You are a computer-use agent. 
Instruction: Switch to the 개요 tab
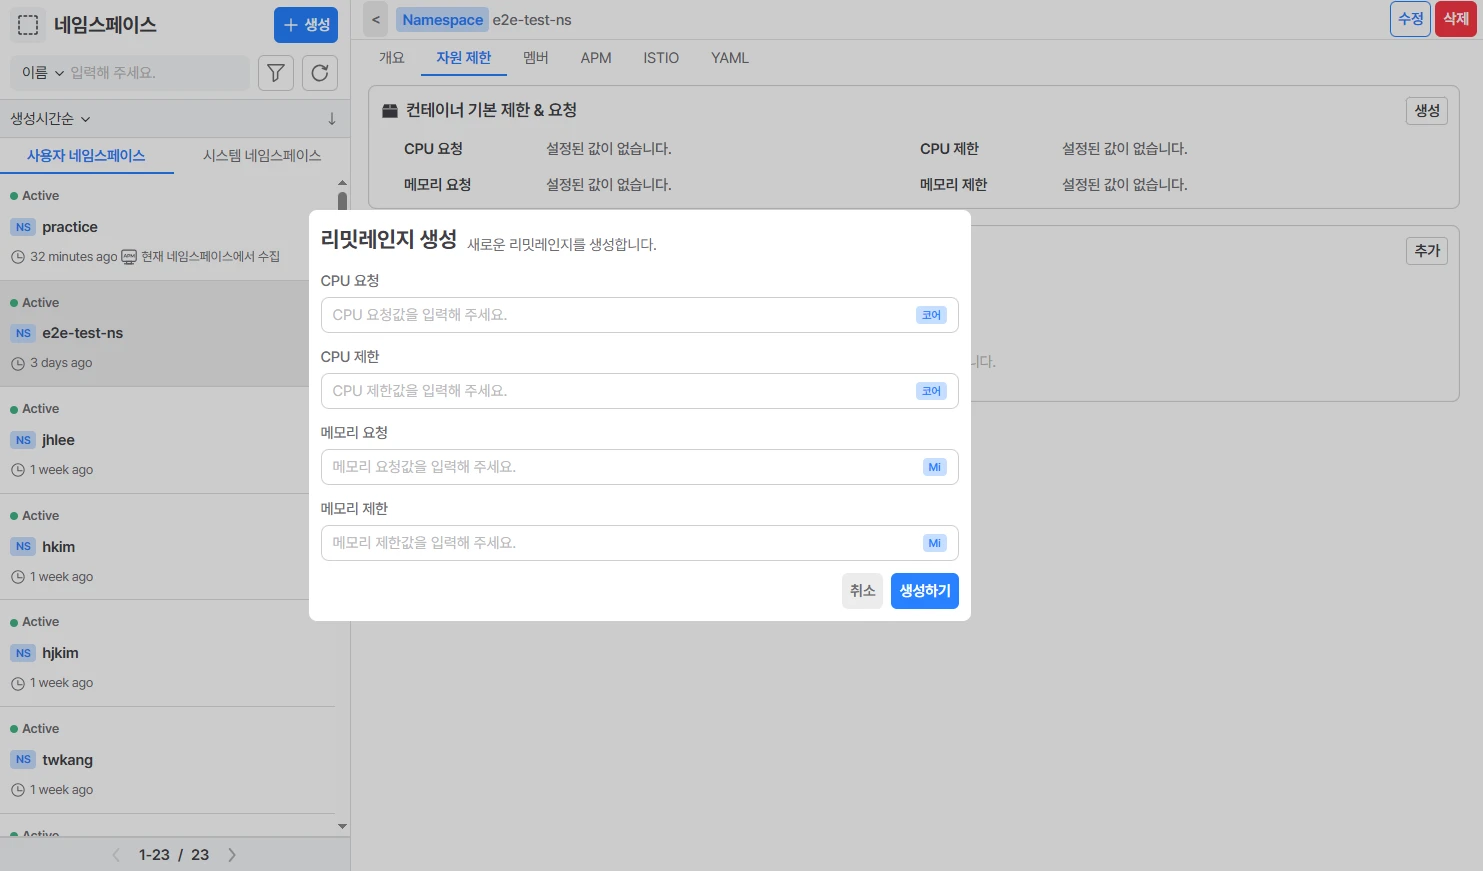tap(392, 58)
